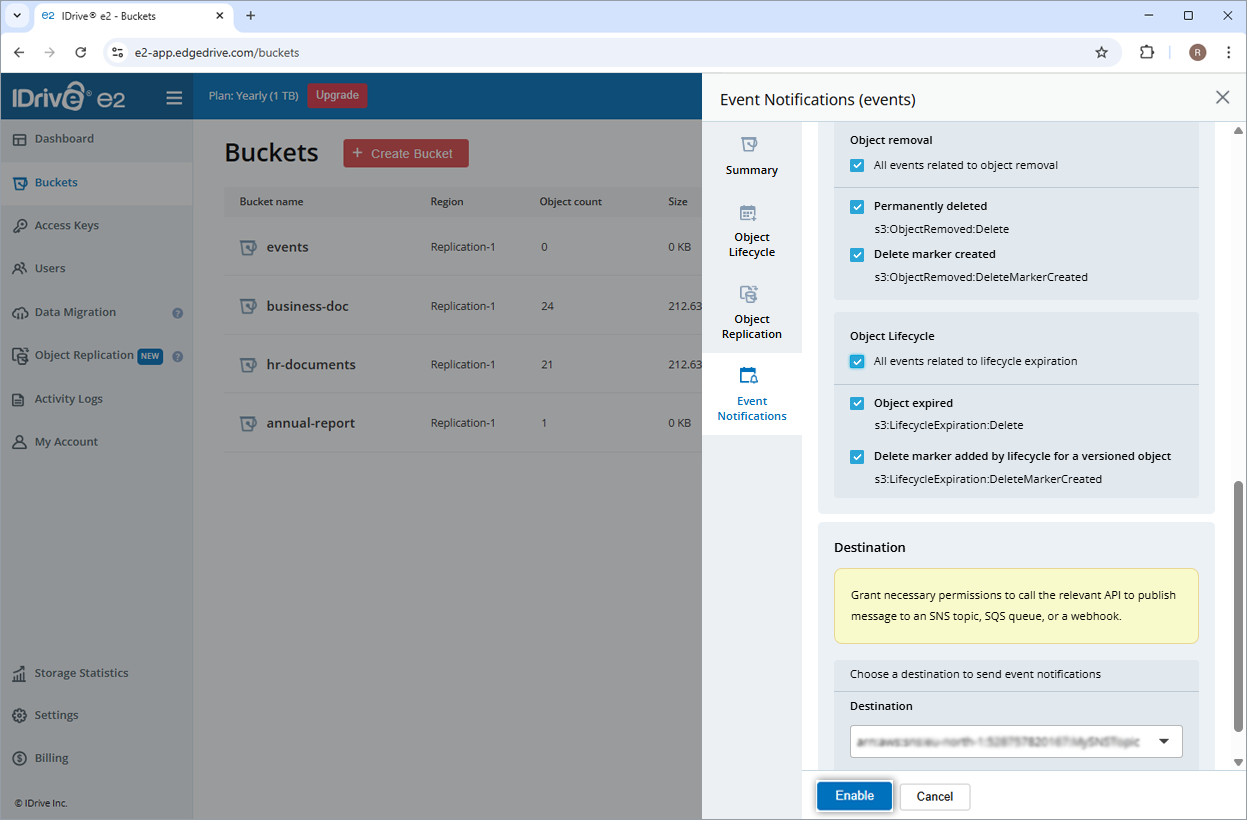Screen dimensions: 1247x820
Task: Click the hr-documents bucket icon
Action: pyautogui.click(x=249, y=365)
